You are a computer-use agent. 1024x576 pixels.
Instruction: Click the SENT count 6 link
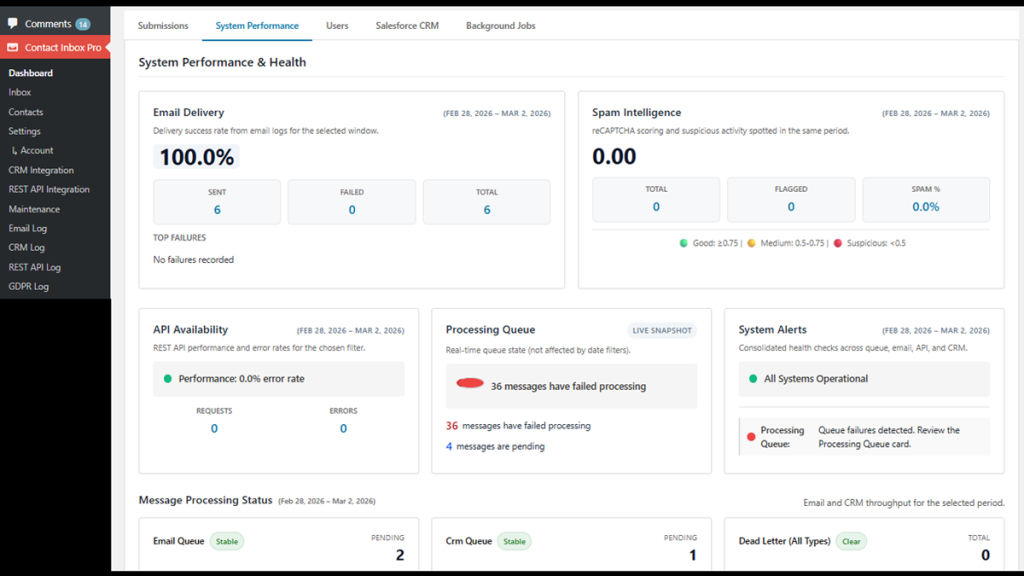[216, 208]
